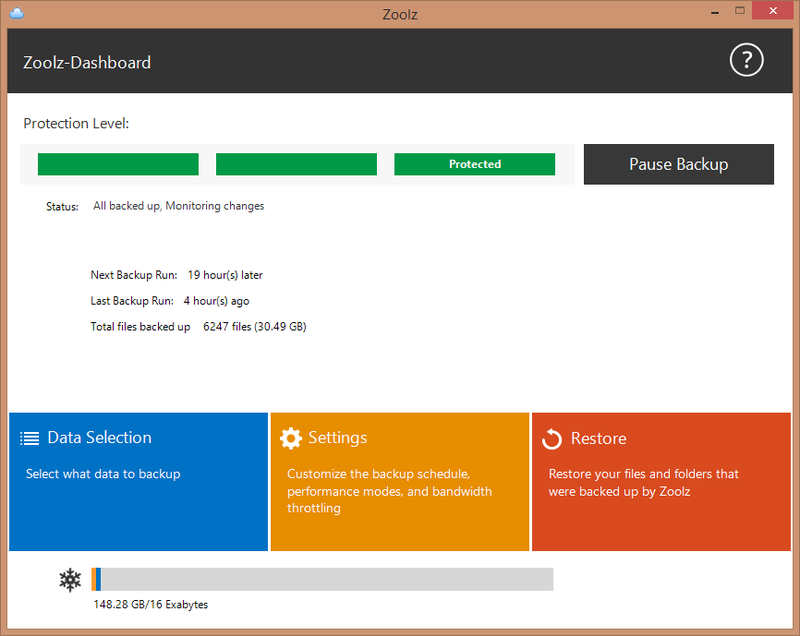Click the storage usage progress bar

[x=322, y=579]
